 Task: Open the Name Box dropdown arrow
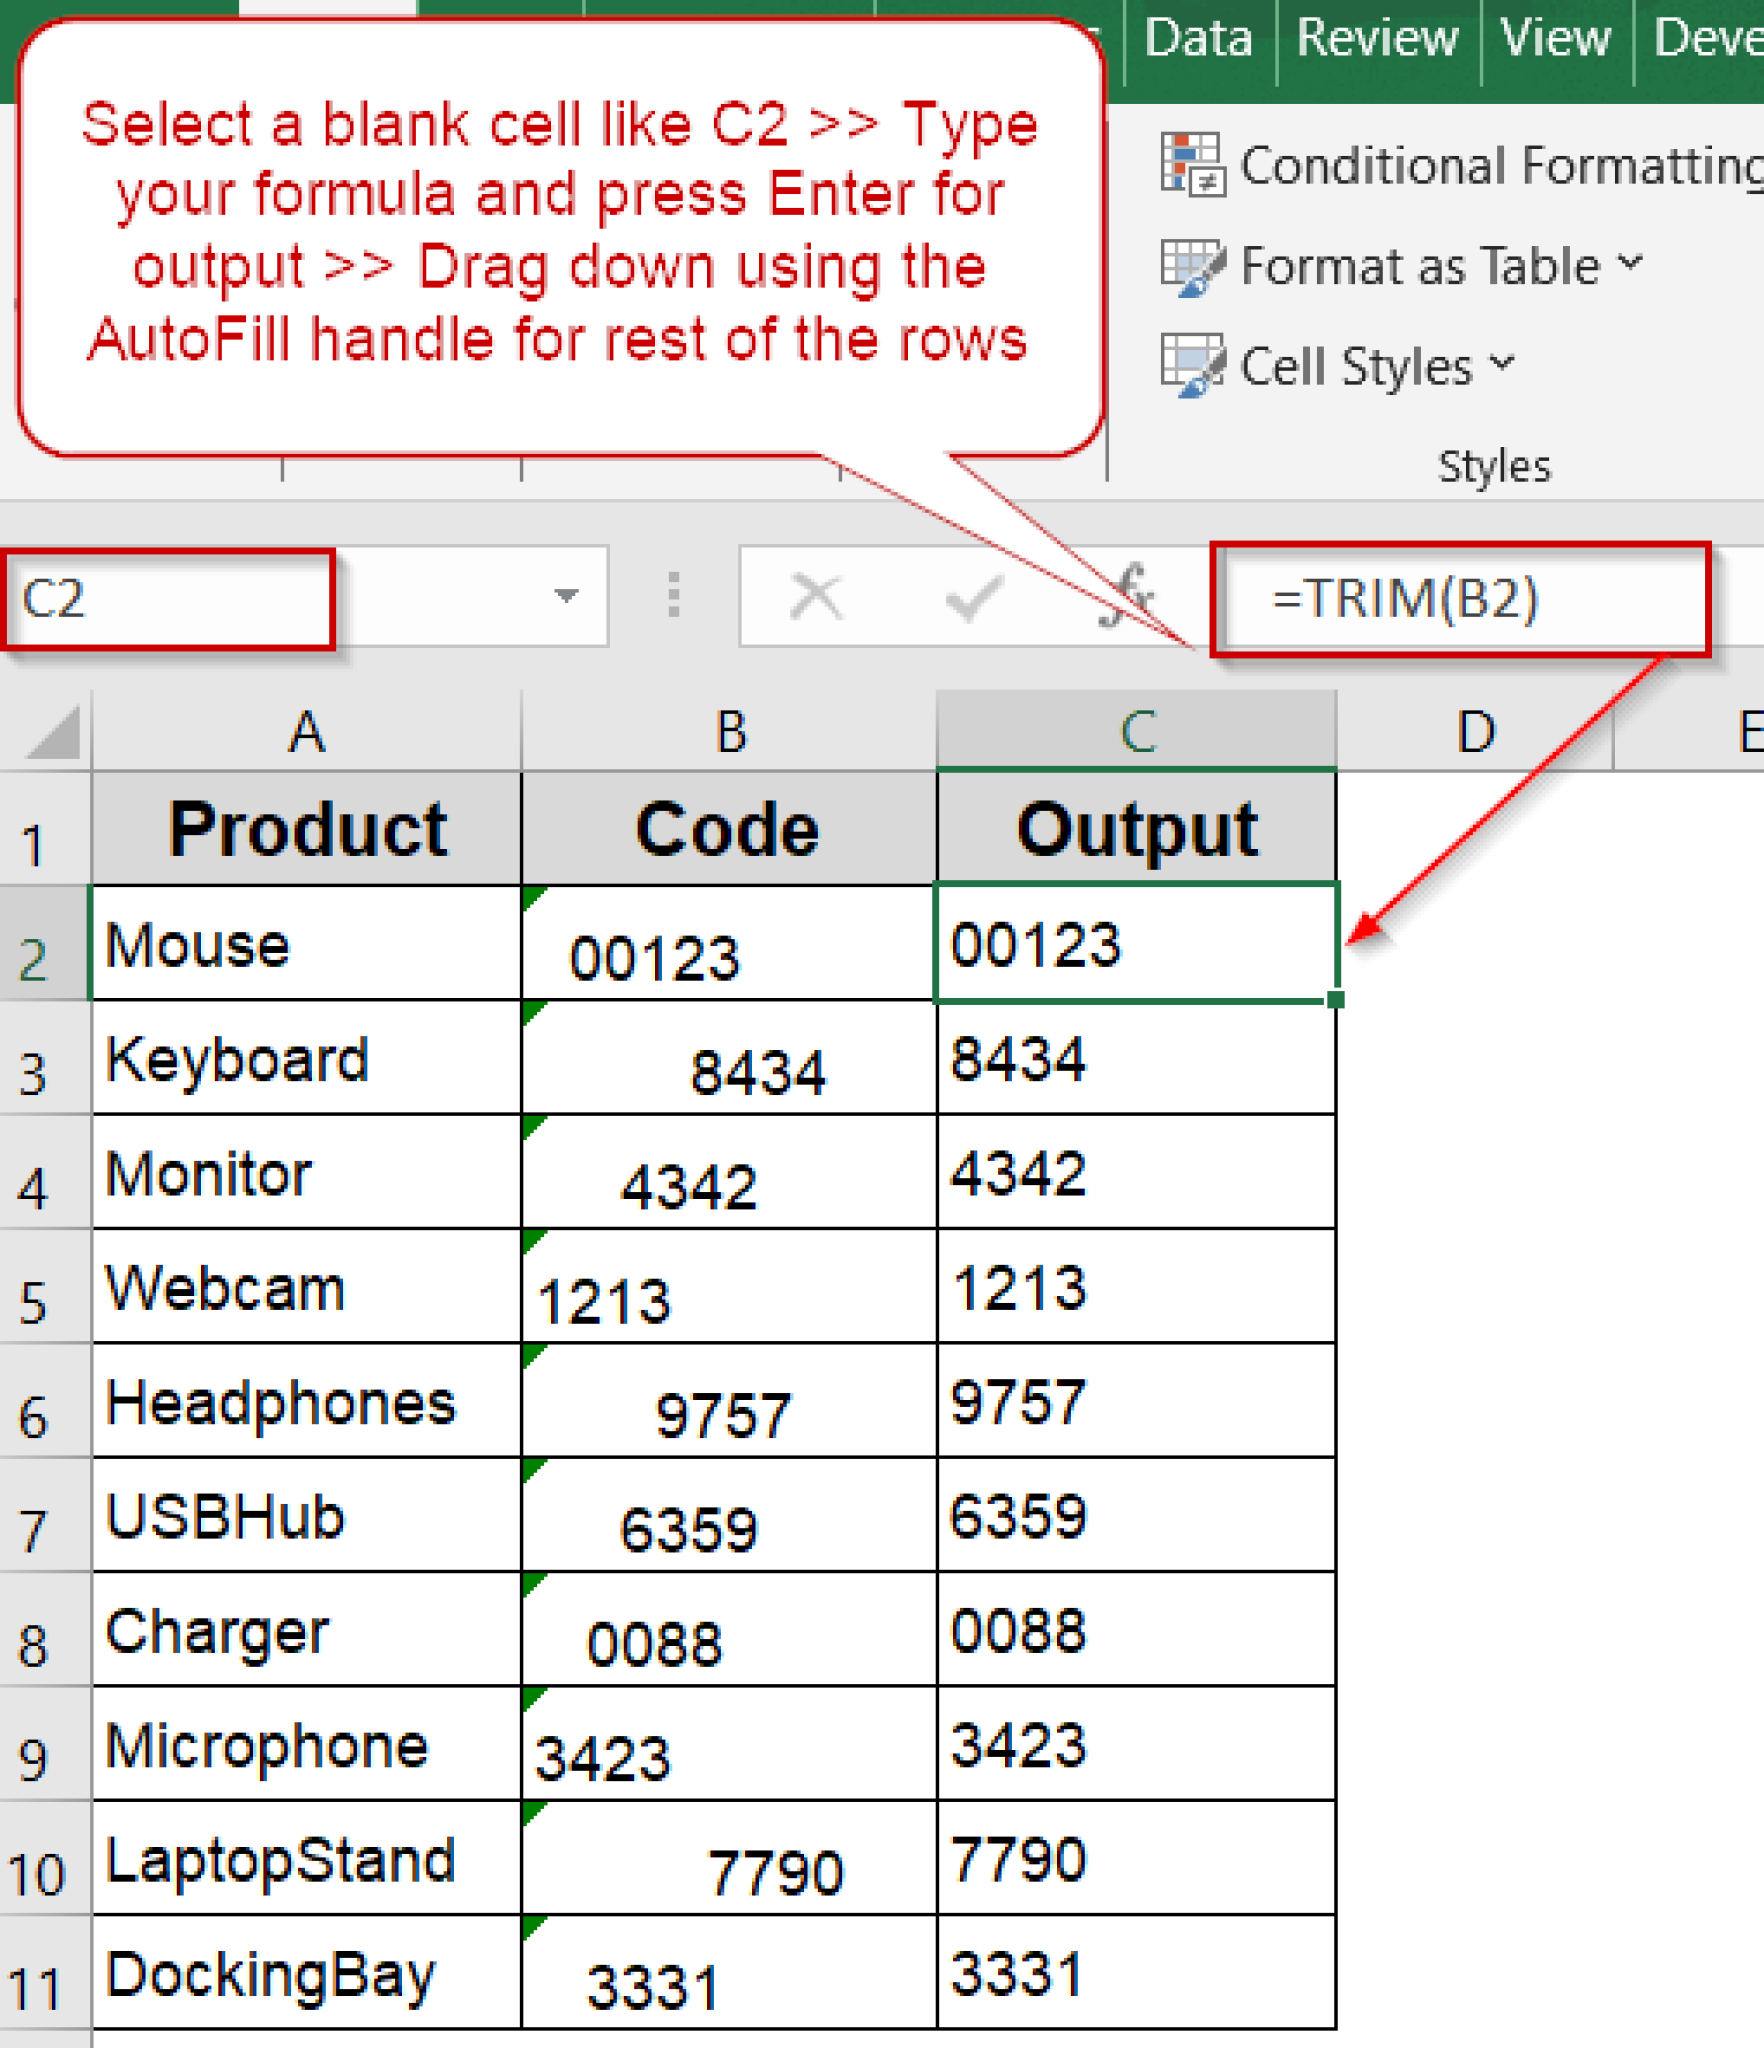[x=566, y=597]
